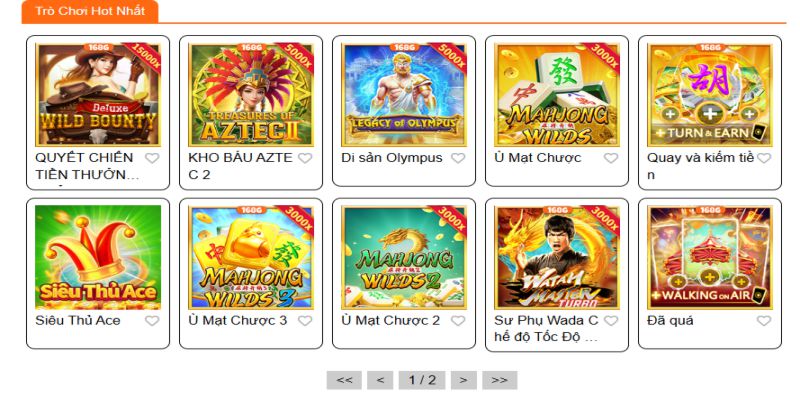The image size is (800, 400).
Task: Jump to last page with >> button
Action: point(499,380)
